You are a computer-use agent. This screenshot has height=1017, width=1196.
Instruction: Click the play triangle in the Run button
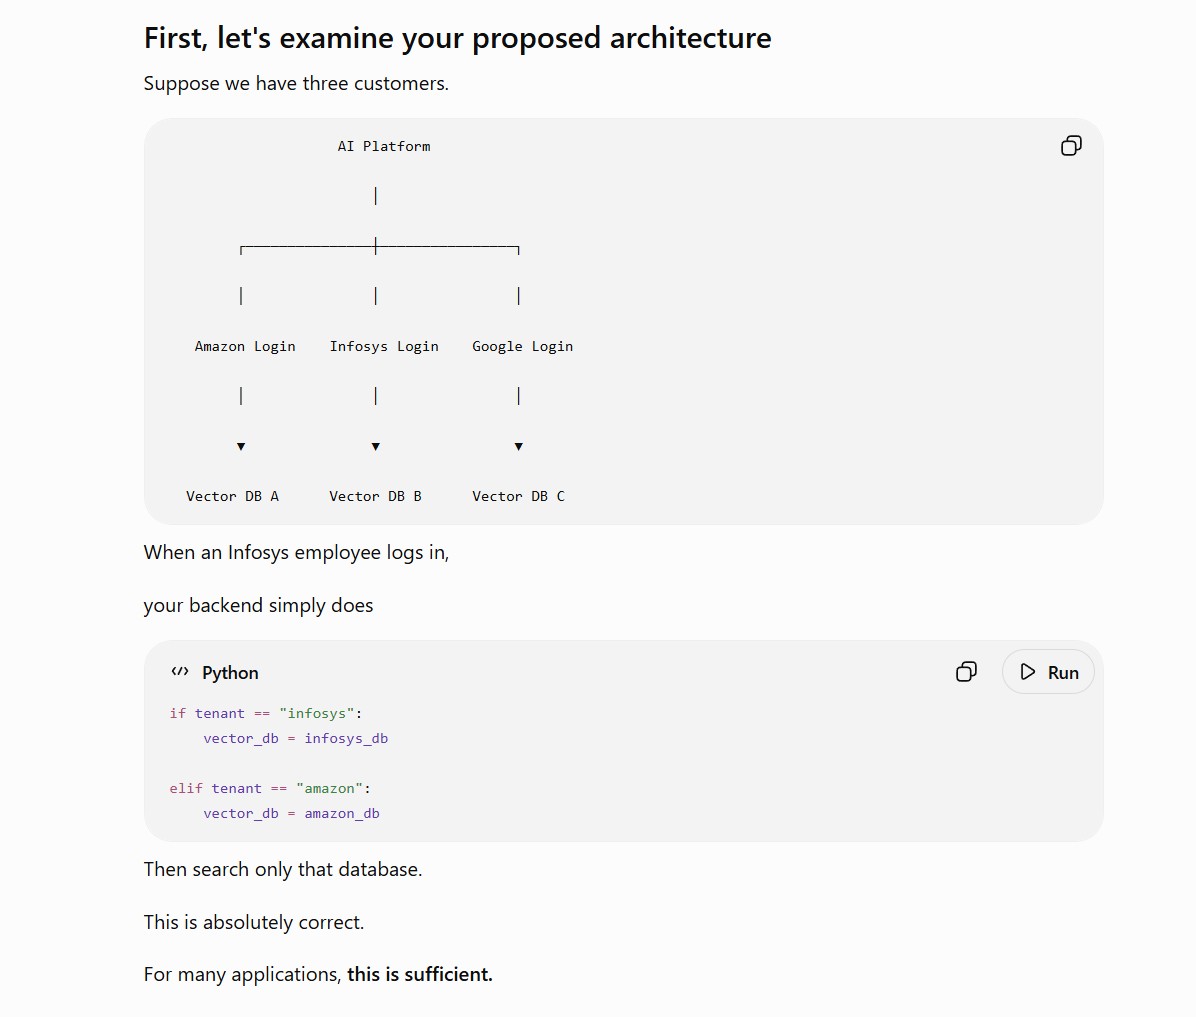[1027, 672]
